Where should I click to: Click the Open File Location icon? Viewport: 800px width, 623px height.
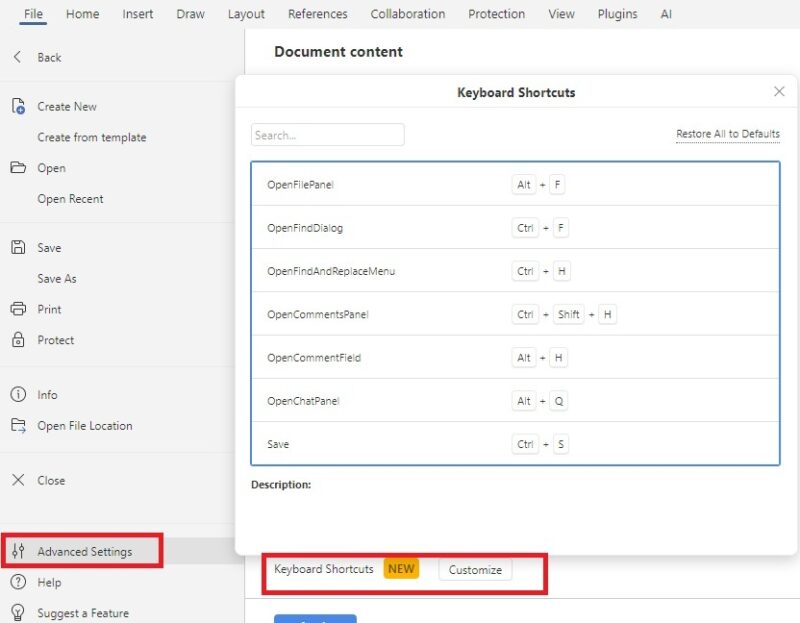(18, 426)
